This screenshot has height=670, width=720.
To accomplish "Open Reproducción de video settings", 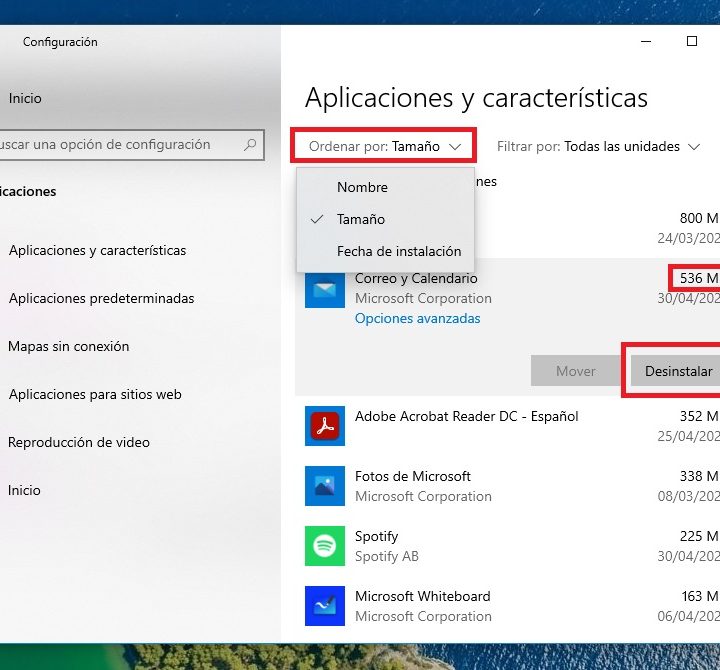I will coord(79,442).
